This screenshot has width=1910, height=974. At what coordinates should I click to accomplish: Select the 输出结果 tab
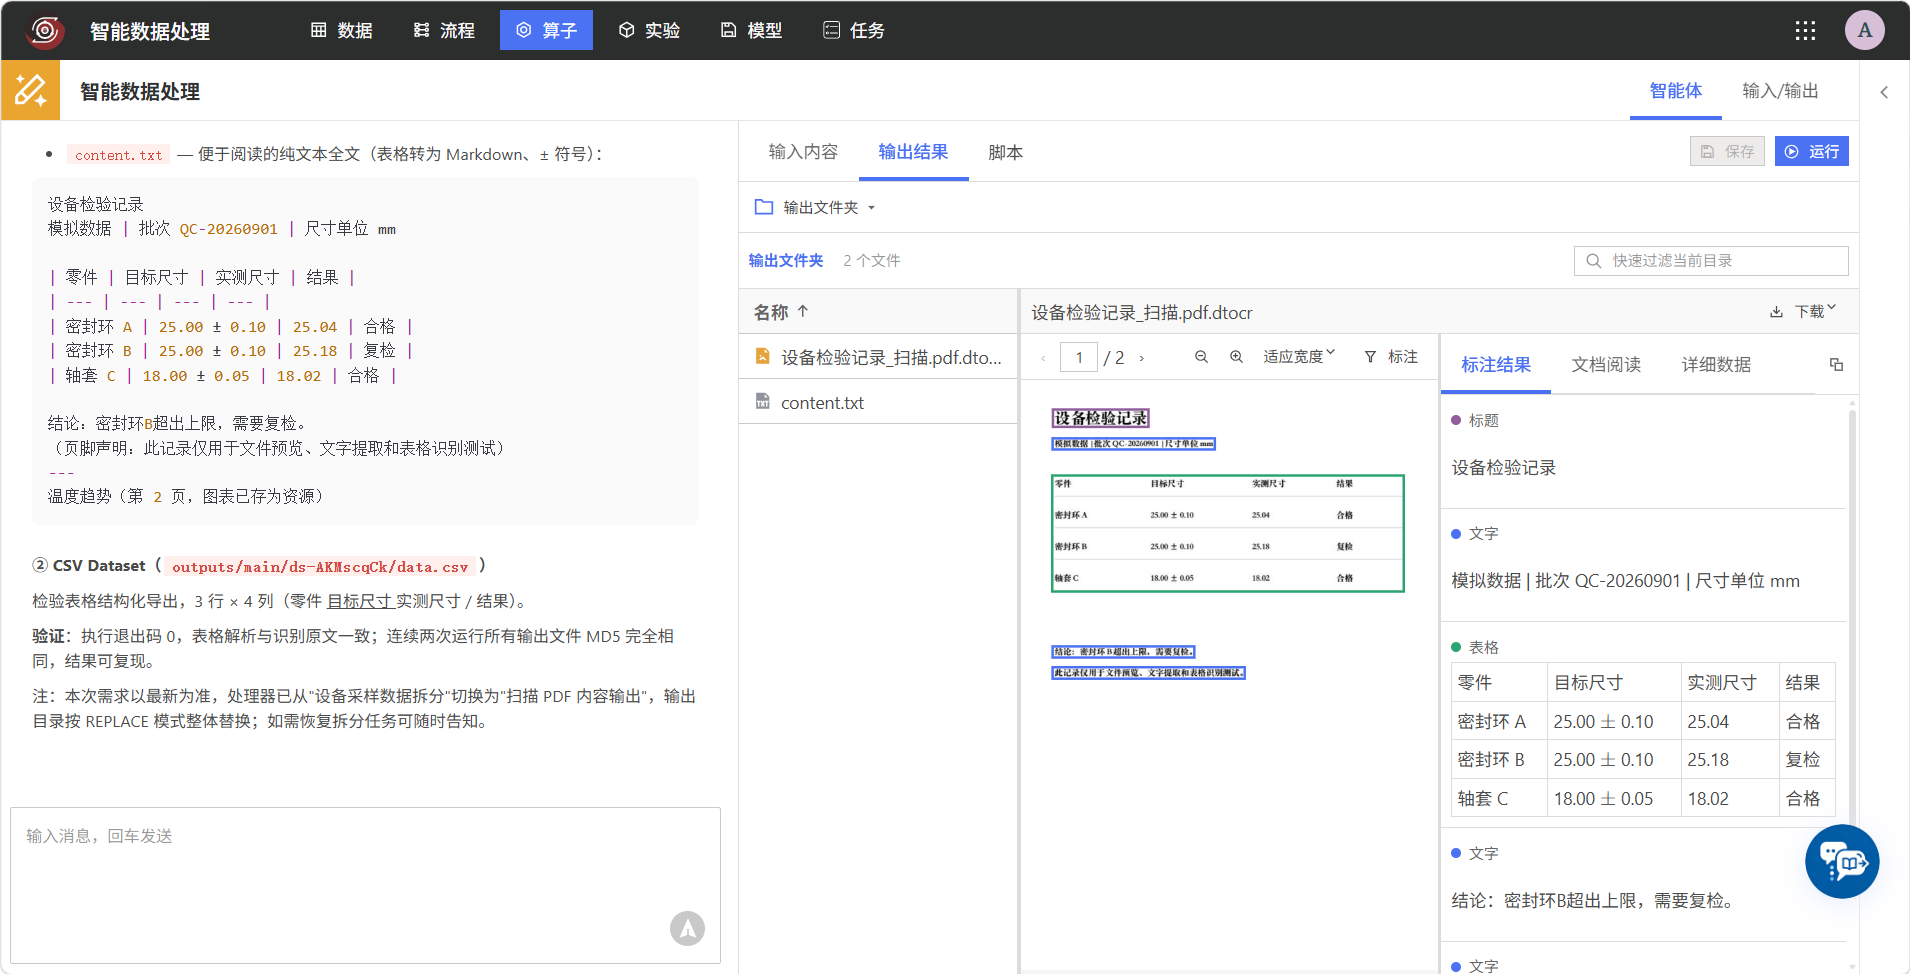pos(913,152)
